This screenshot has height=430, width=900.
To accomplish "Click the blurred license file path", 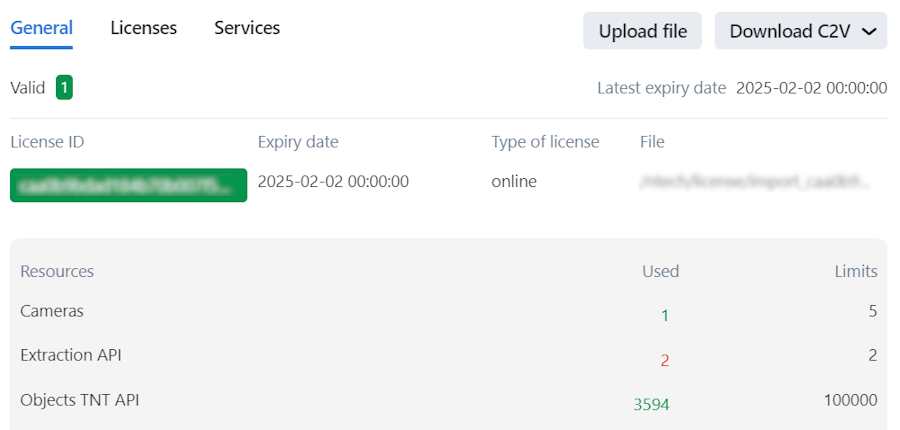I will point(754,182).
